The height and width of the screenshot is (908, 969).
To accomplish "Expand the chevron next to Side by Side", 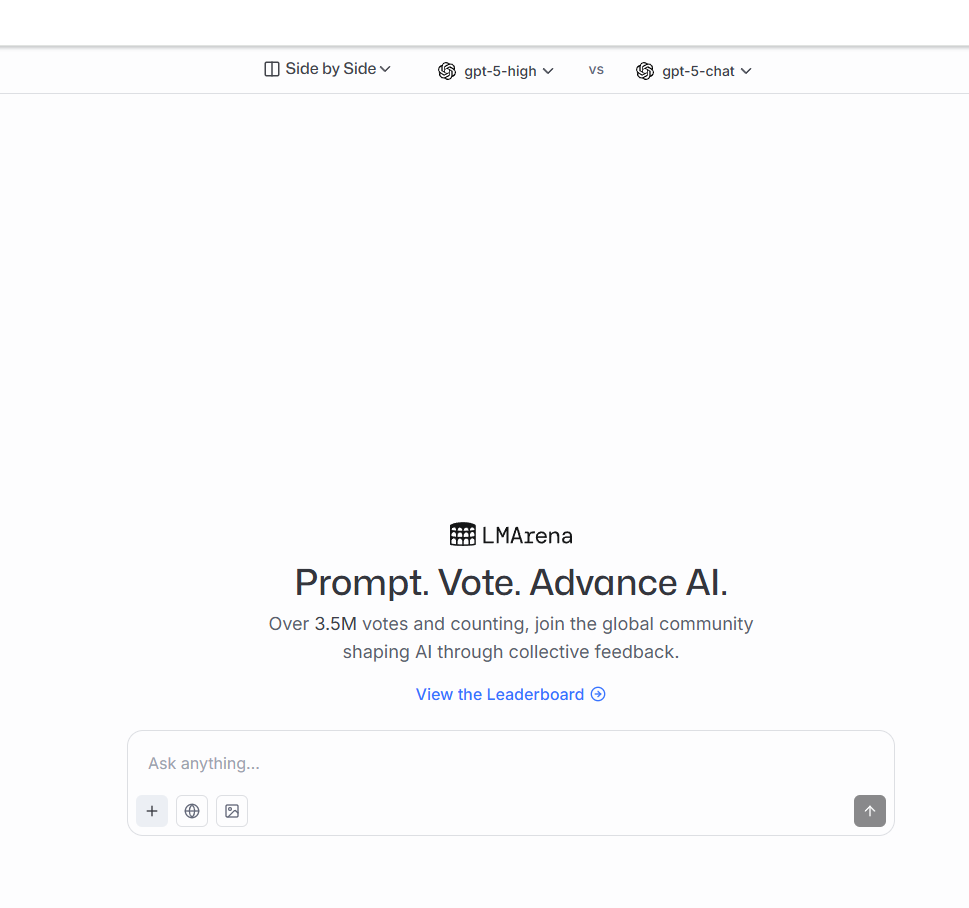I will 385,69.
